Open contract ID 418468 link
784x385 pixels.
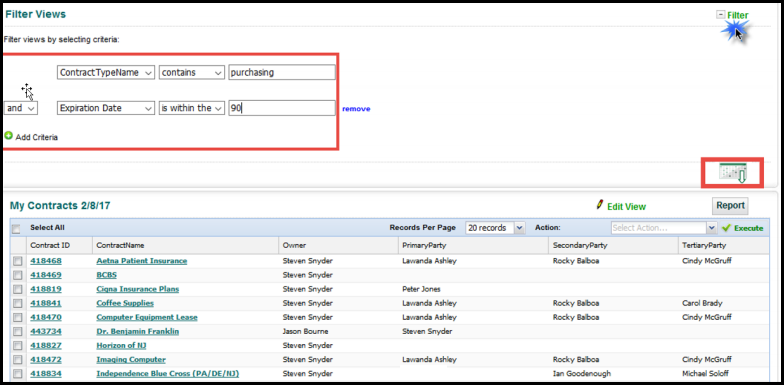pyautogui.click(x=46, y=261)
